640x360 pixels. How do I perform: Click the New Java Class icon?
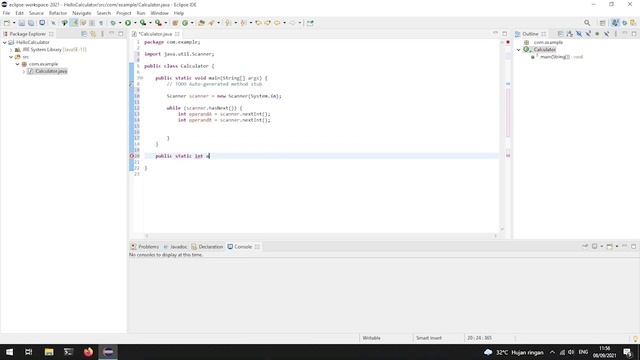(185, 23)
